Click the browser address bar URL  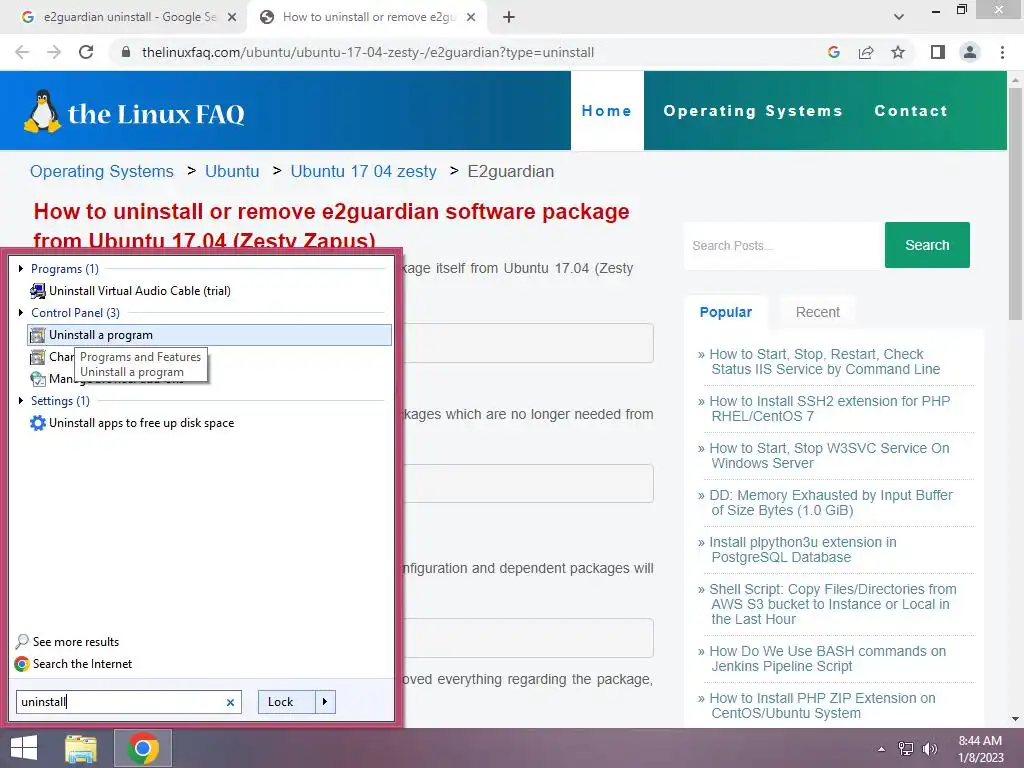tap(368, 52)
